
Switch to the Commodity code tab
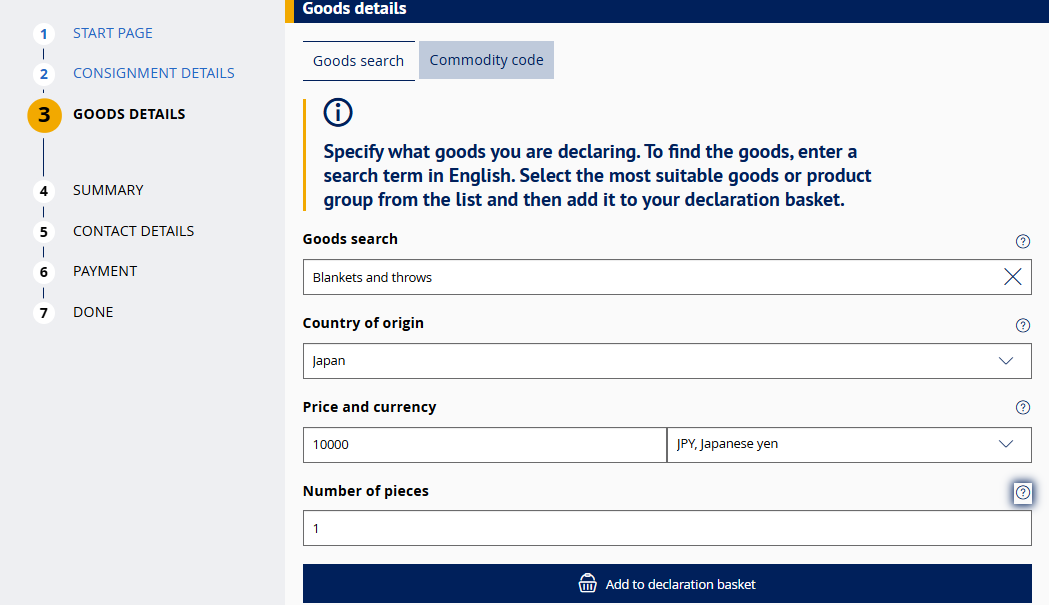click(x=486, y=60)
